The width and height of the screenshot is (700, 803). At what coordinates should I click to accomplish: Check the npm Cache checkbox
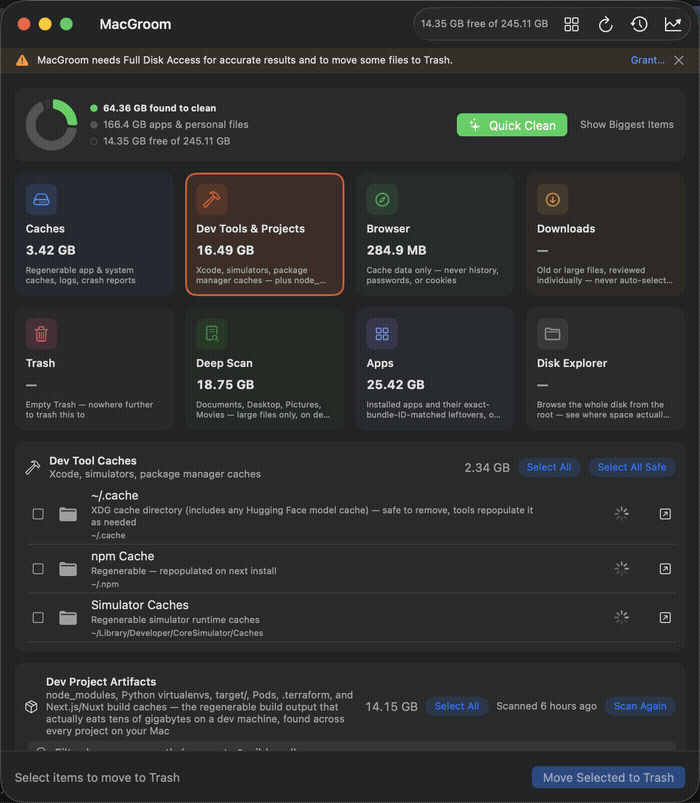click(38, 568)
